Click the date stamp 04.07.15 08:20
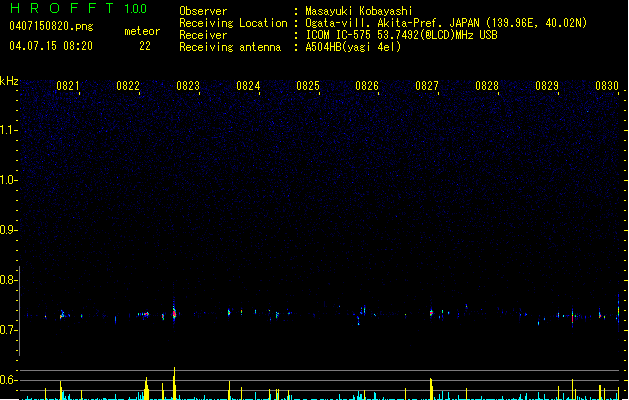 point(51,46)
